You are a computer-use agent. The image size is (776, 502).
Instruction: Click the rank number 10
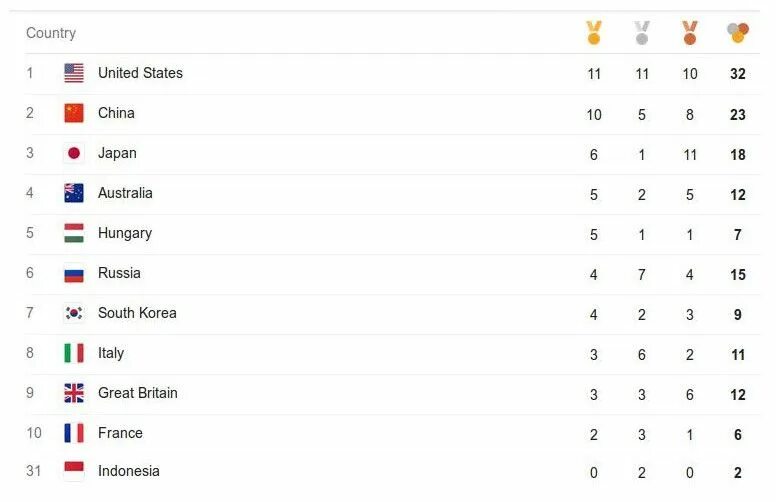point(35,433)
